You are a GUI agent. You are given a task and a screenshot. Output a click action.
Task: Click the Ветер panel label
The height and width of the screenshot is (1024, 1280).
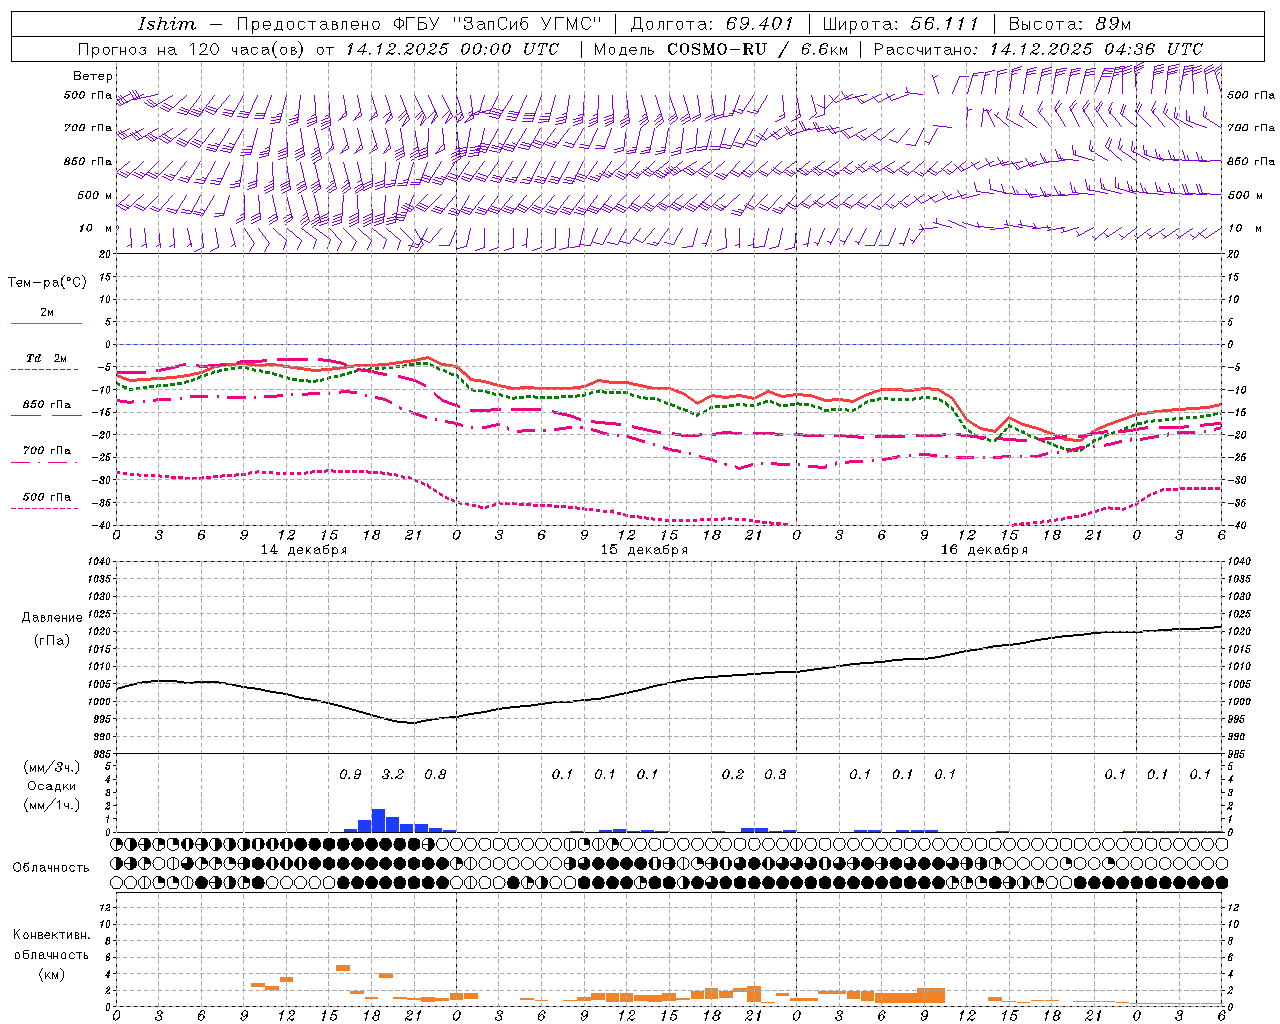pos(93,76)
